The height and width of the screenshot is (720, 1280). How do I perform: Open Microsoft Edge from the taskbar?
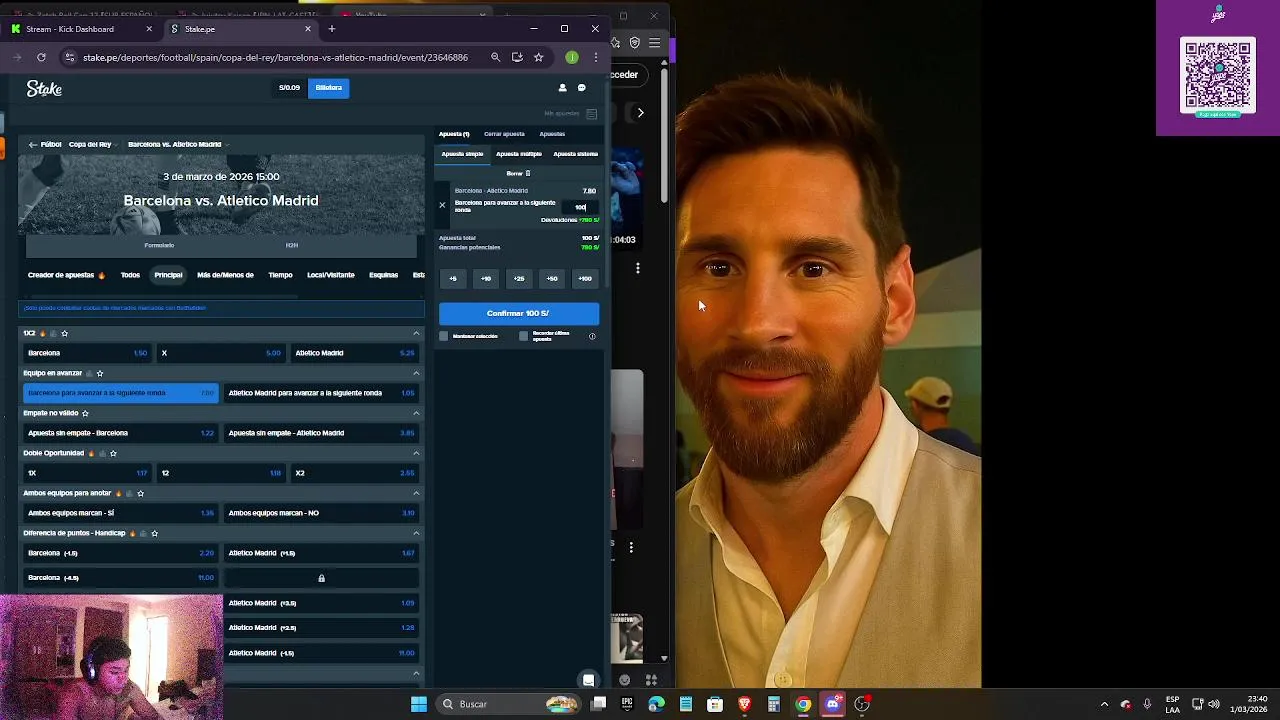click(x=656, y=704)
